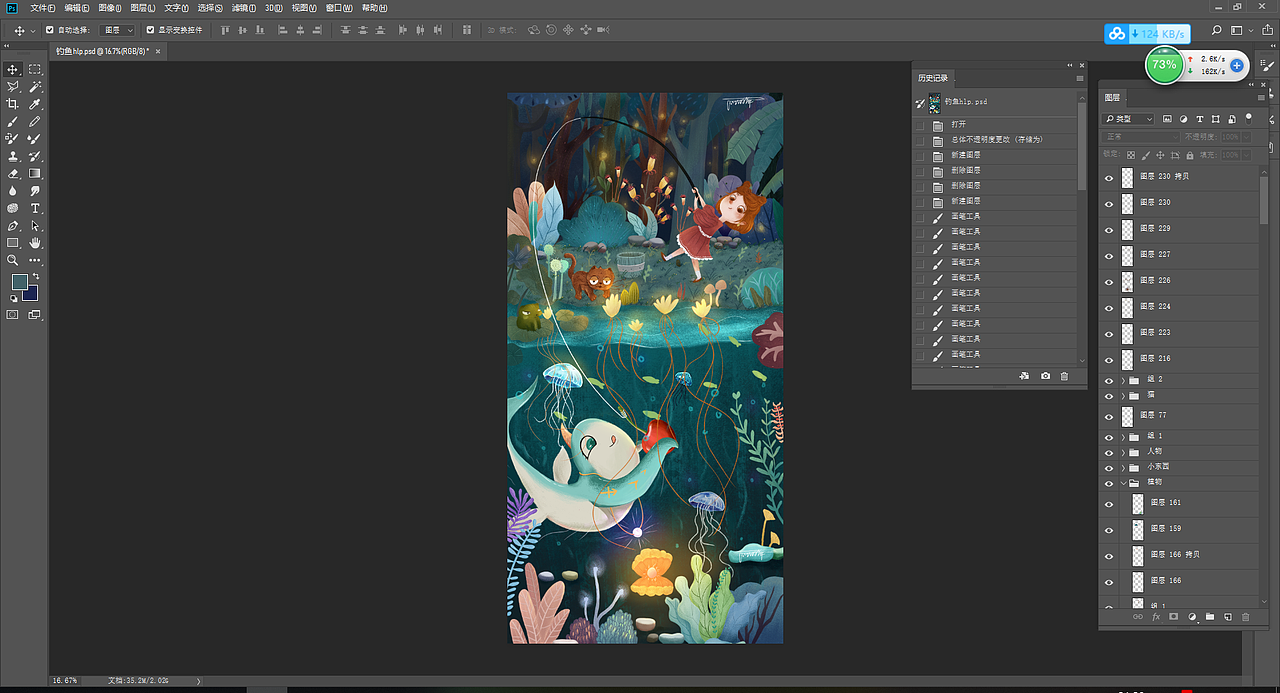Select the Clone Stamp tool
The width and height of the screenshot is (1280, 693).
[13, 156]
